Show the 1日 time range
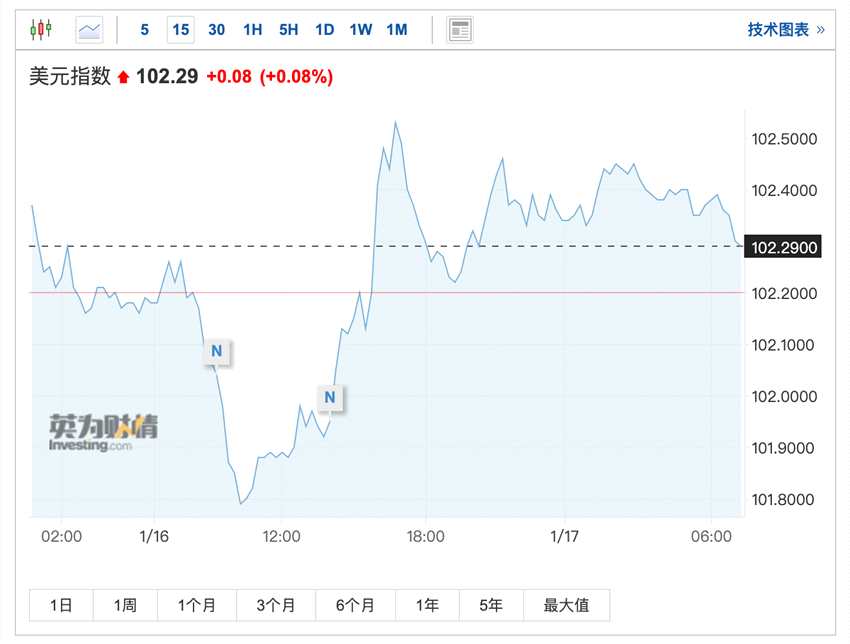The image size is (850, 644). click(61, 605)
